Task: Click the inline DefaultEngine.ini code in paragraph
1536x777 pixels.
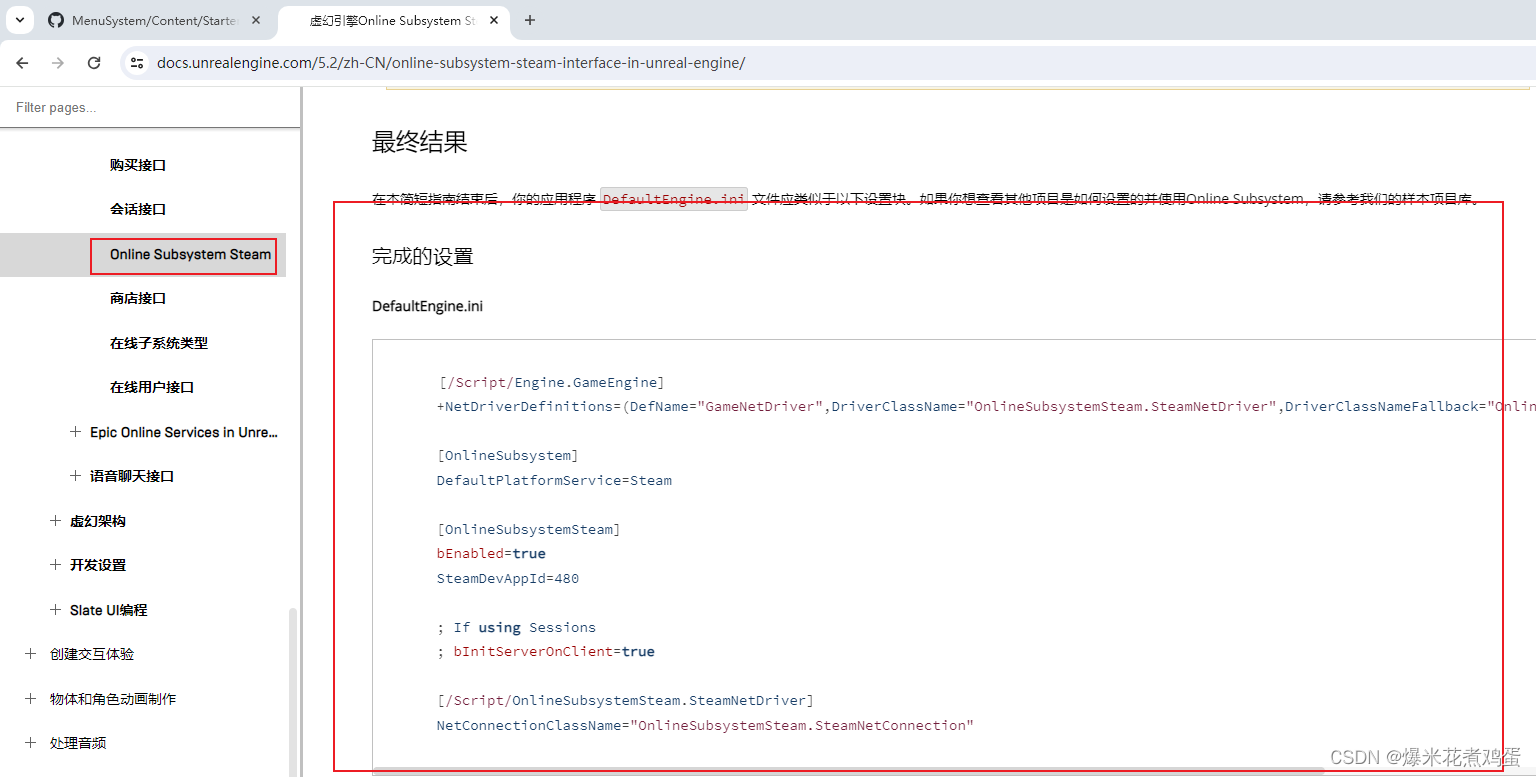Action: [674, 199]
